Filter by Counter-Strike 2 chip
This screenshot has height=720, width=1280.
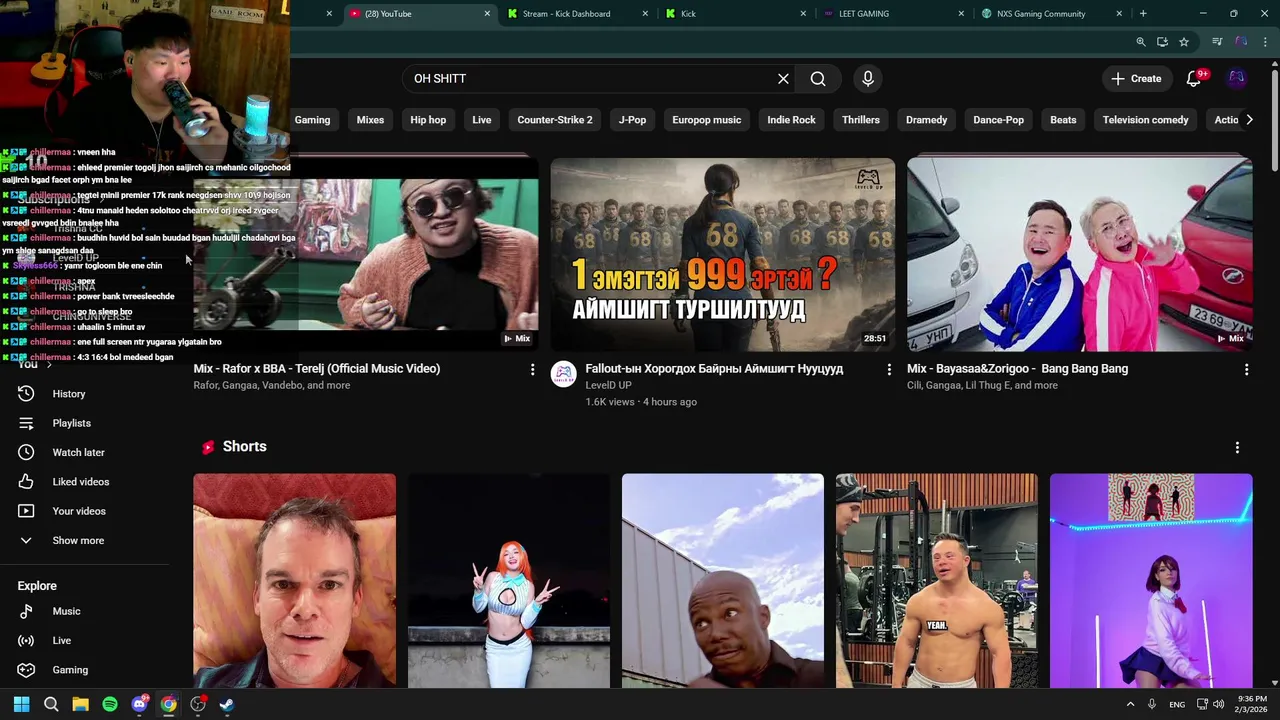click(555, 120)
